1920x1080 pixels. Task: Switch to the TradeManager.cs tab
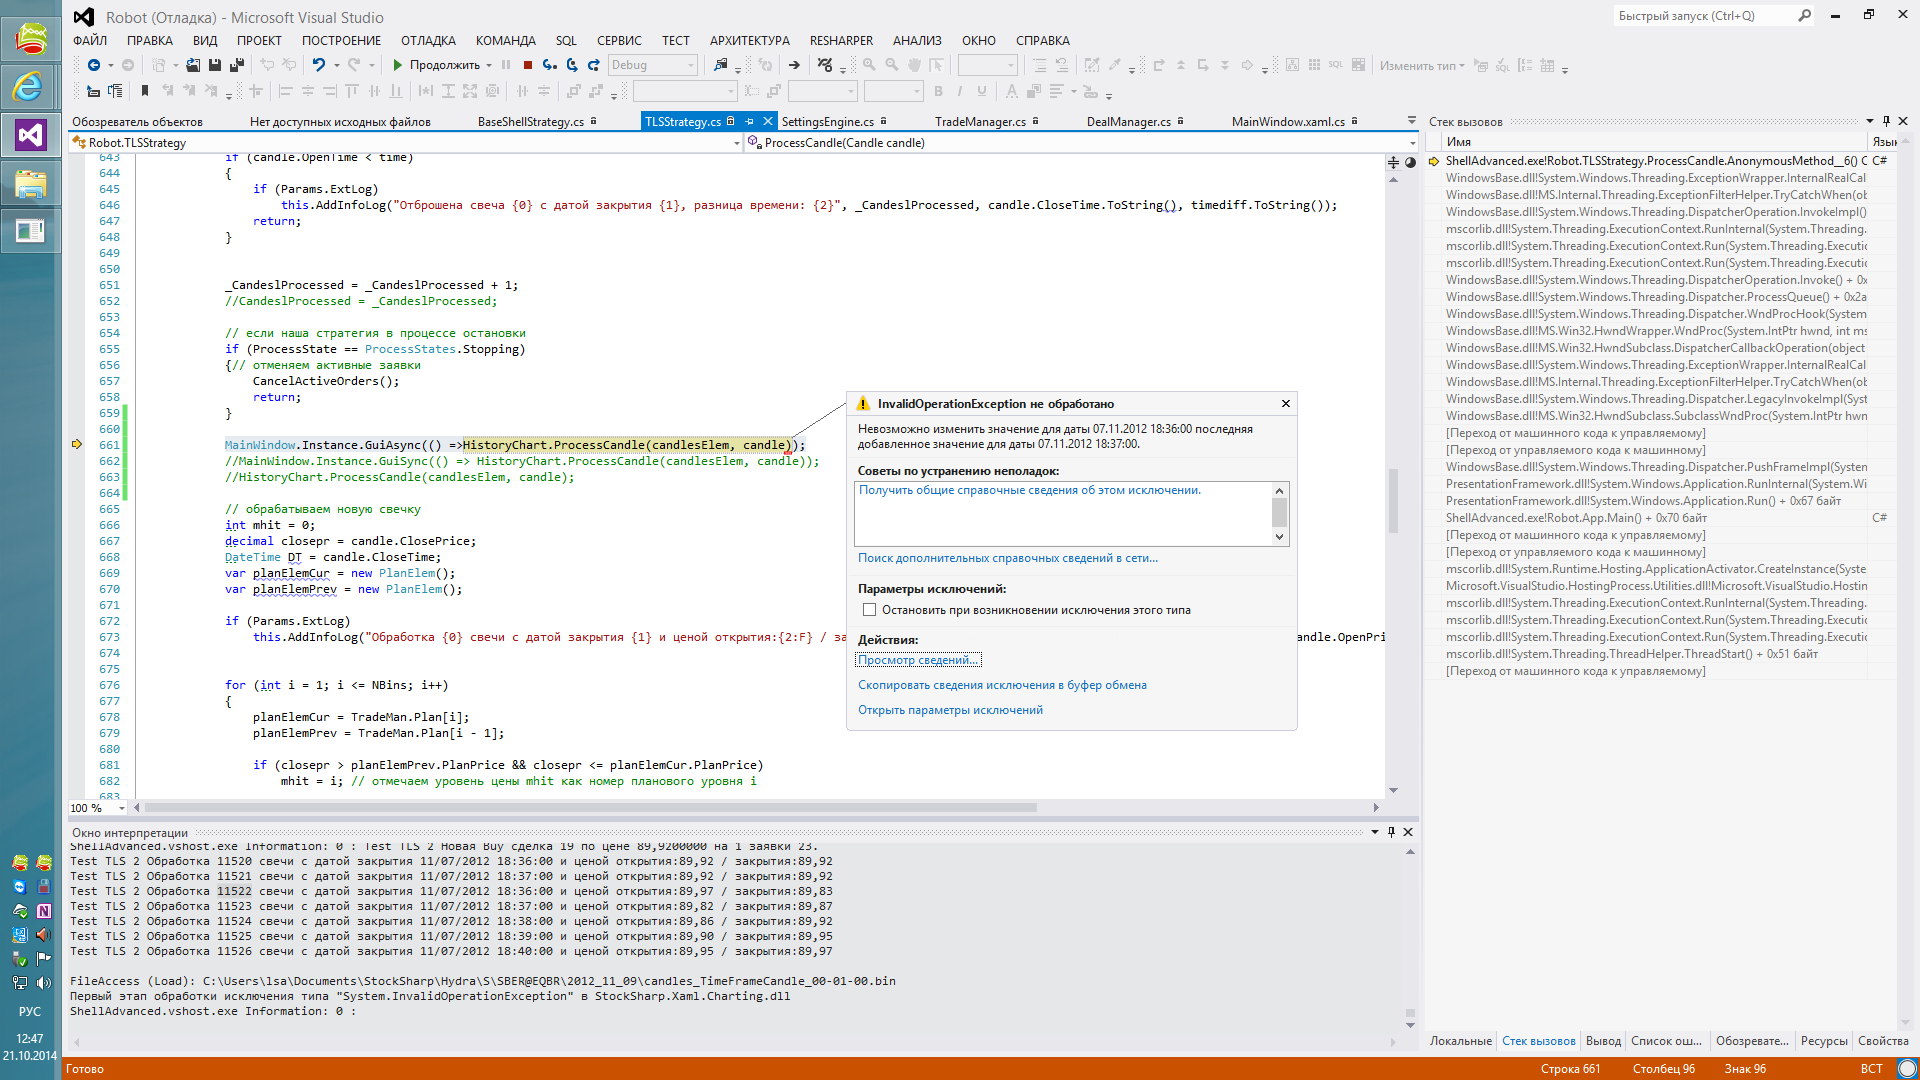980,122
